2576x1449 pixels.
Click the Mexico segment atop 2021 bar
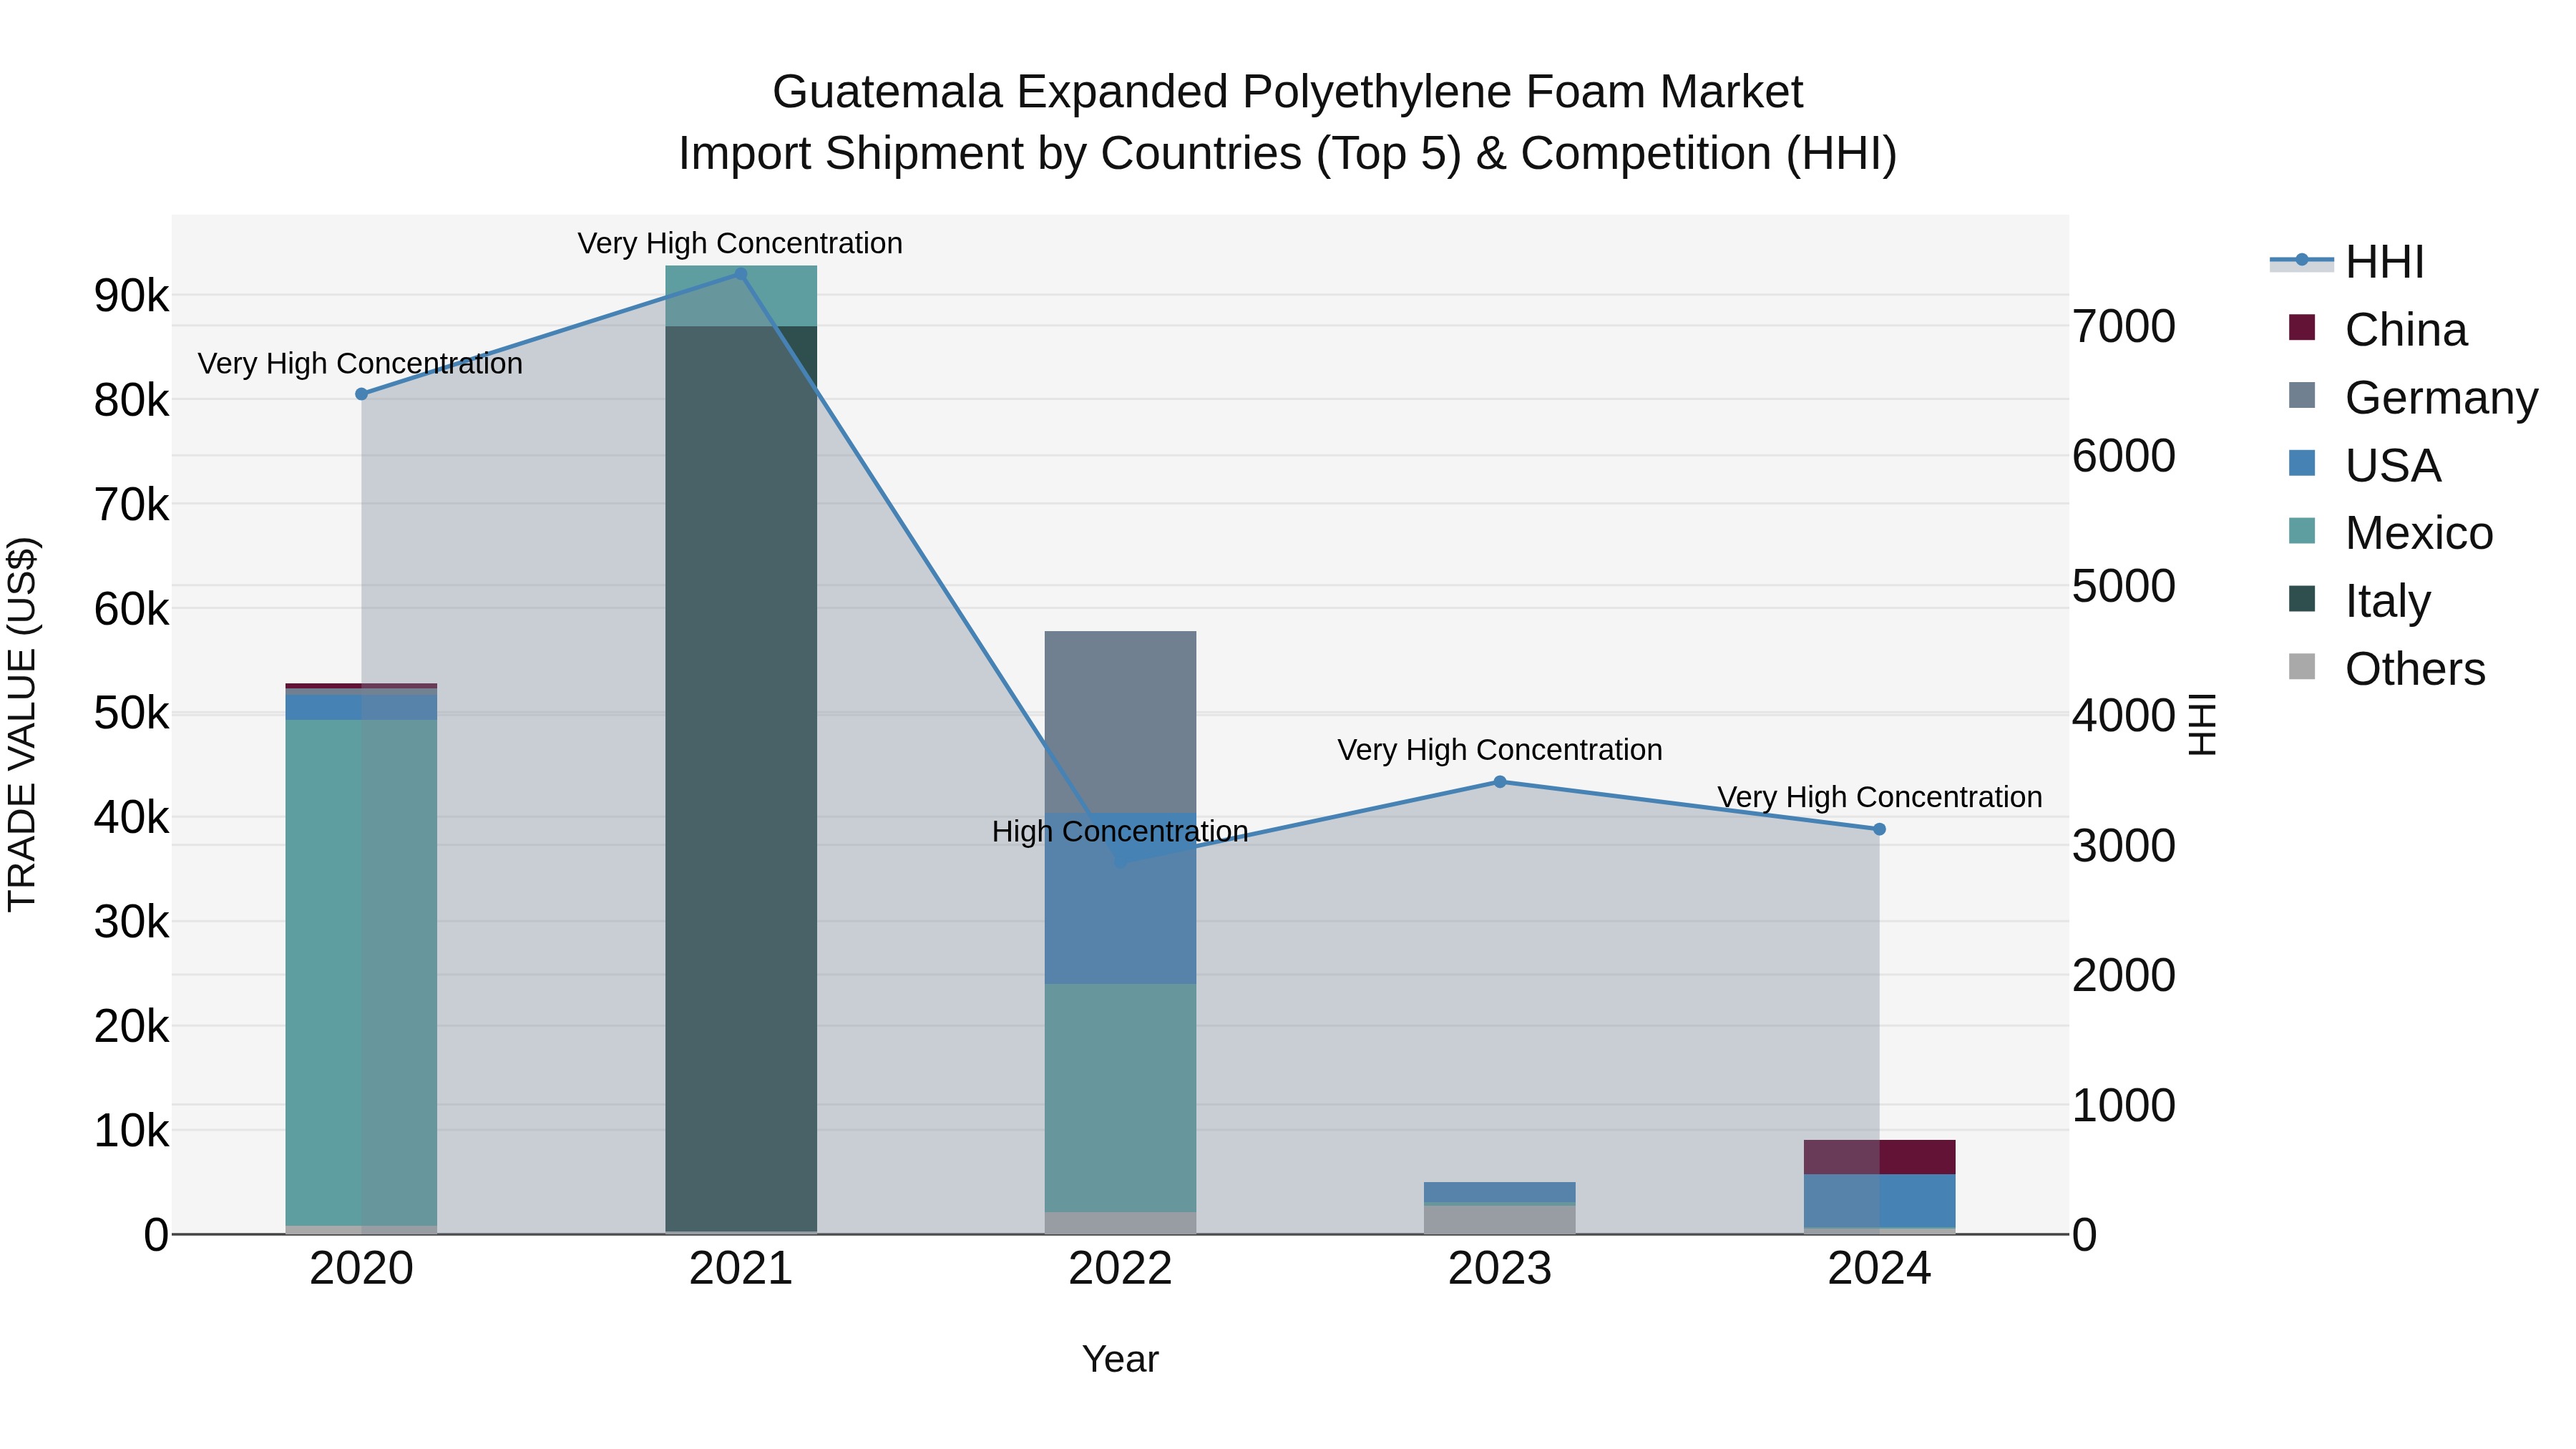pos(741,296)
